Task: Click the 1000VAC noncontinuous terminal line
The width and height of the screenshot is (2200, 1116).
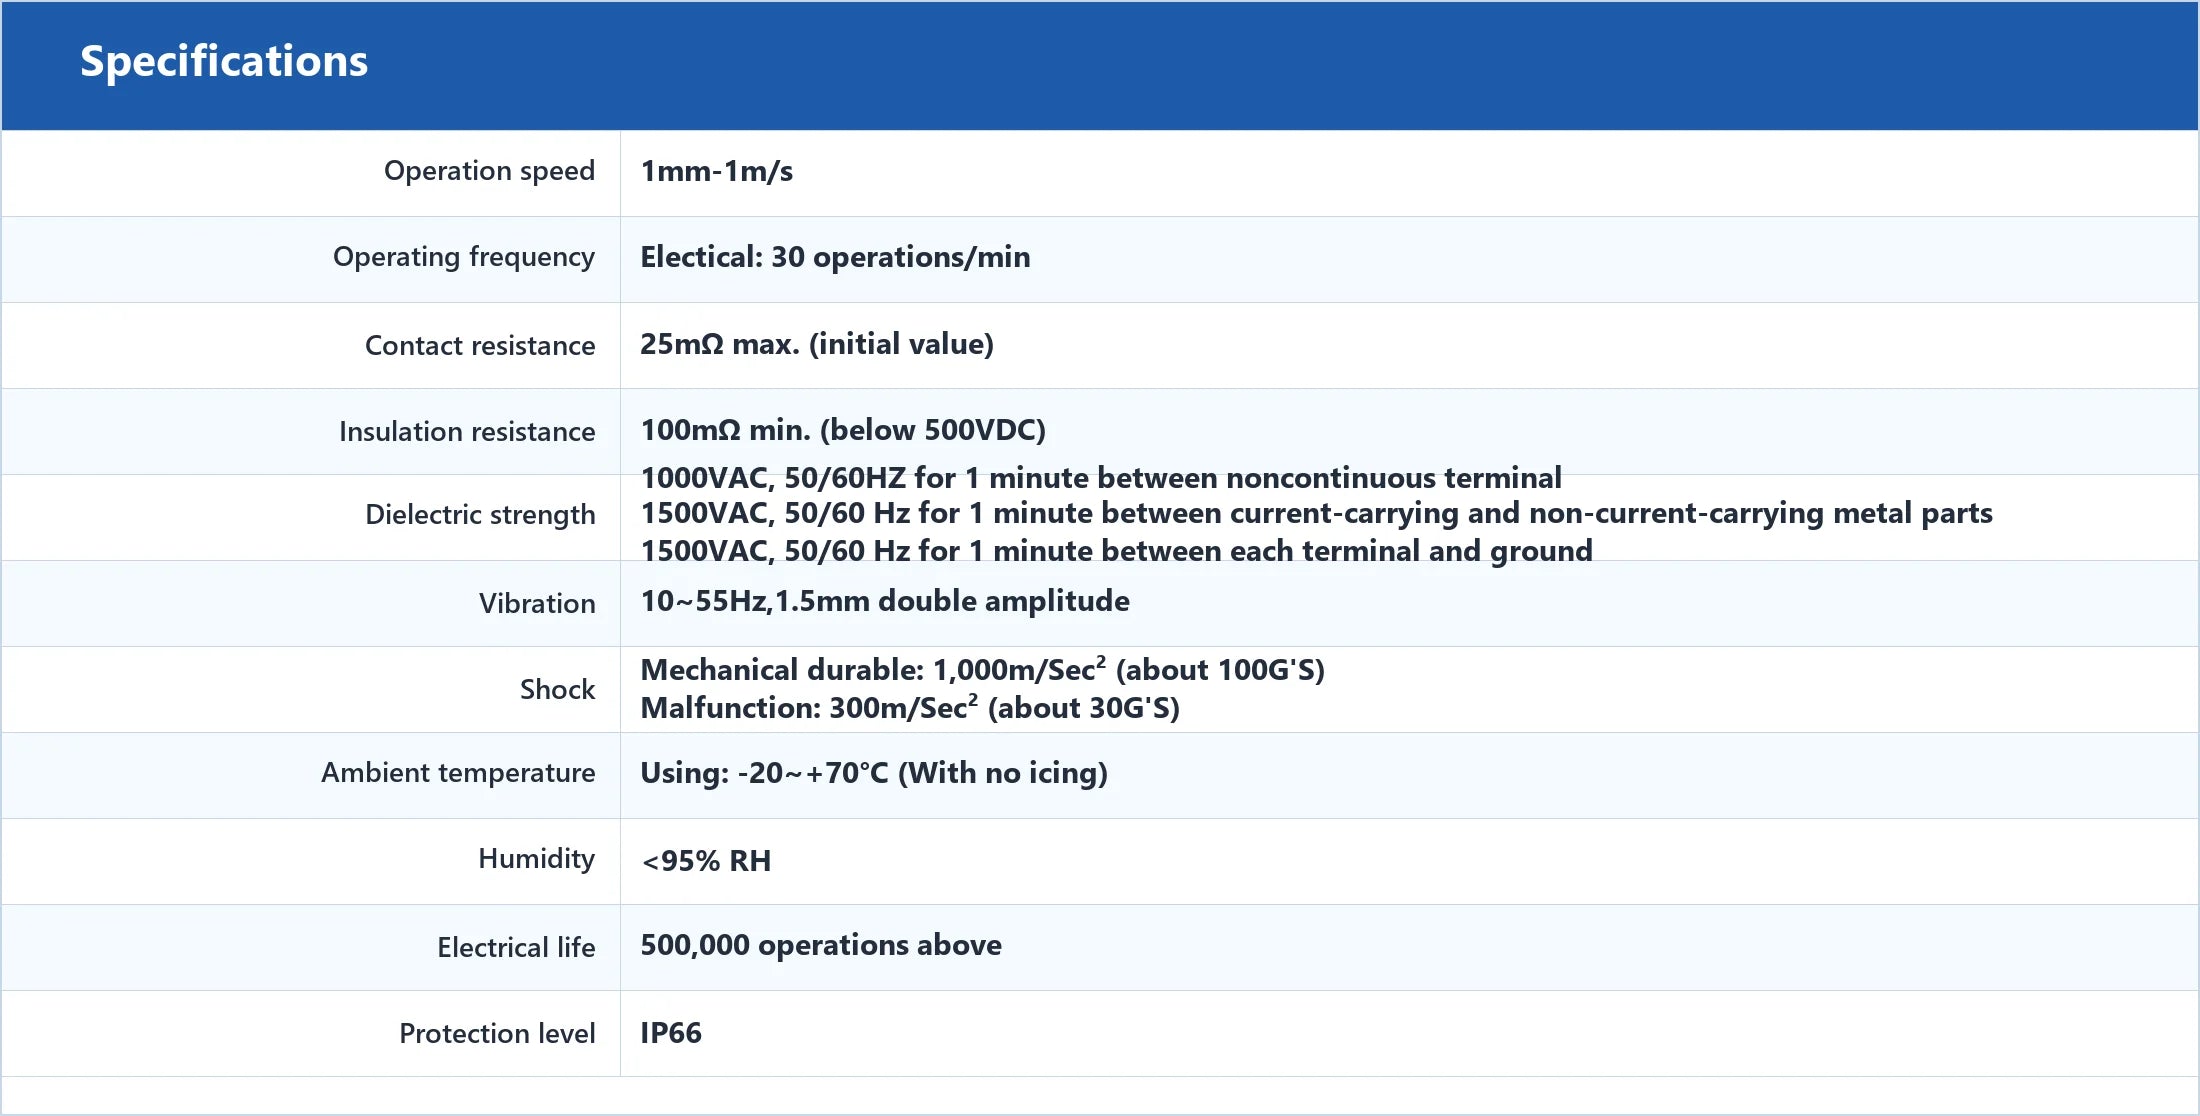Action: tap(1101, 478)
